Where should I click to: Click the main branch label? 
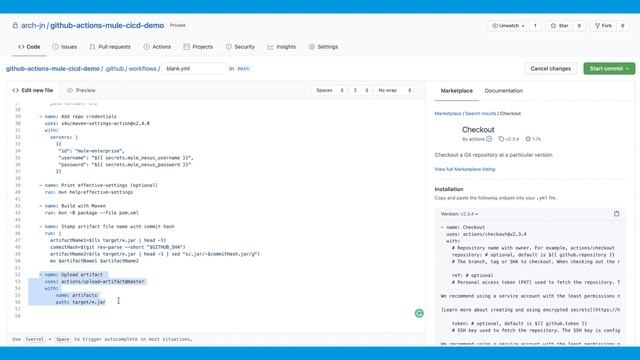[x=243, y=69]
